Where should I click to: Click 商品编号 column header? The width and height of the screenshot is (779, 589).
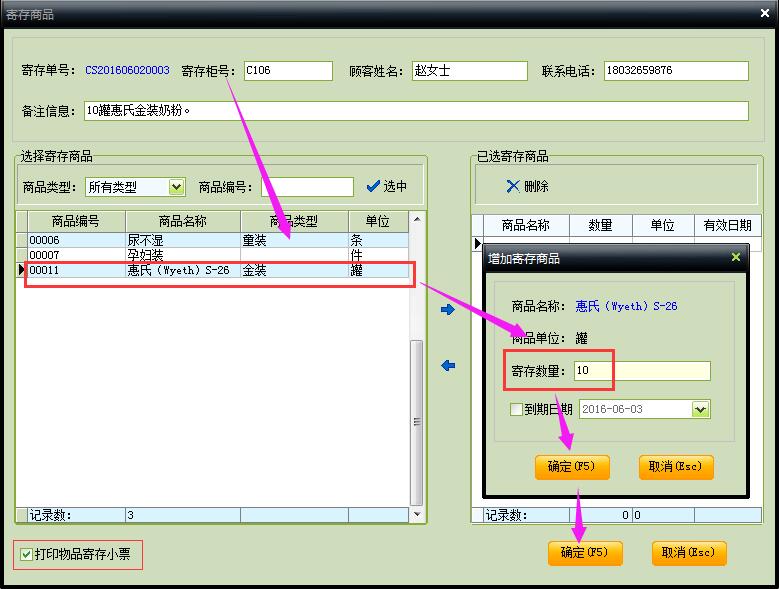click(76, 221)
